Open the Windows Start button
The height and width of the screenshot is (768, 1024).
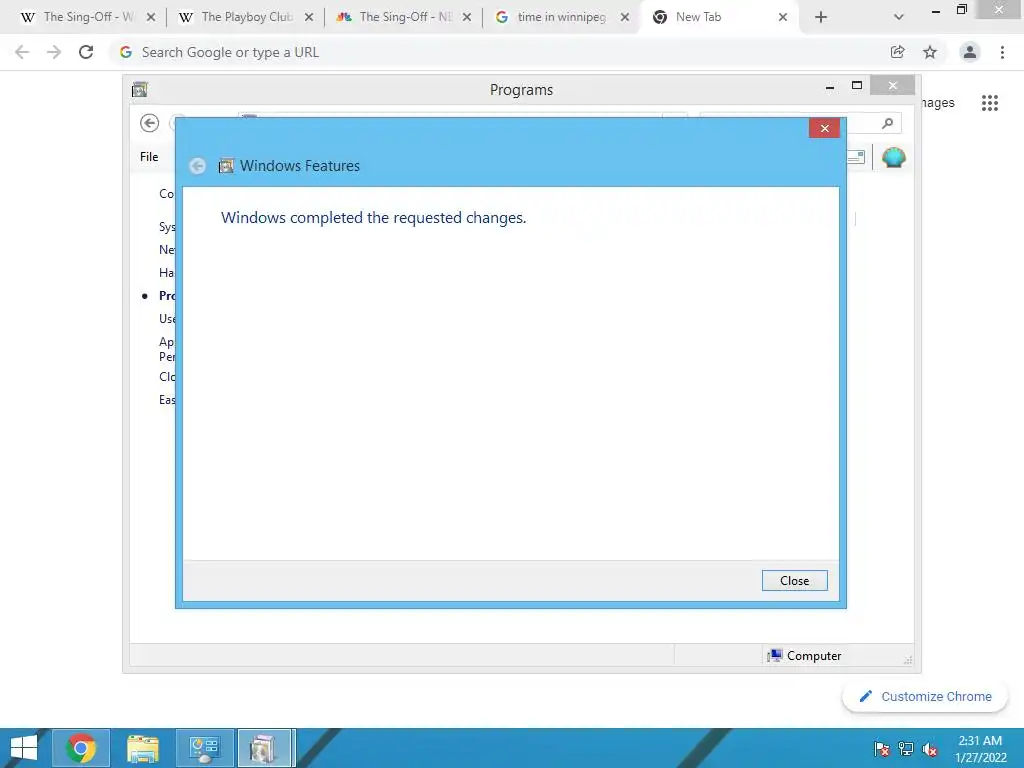[x=24, y=748]
